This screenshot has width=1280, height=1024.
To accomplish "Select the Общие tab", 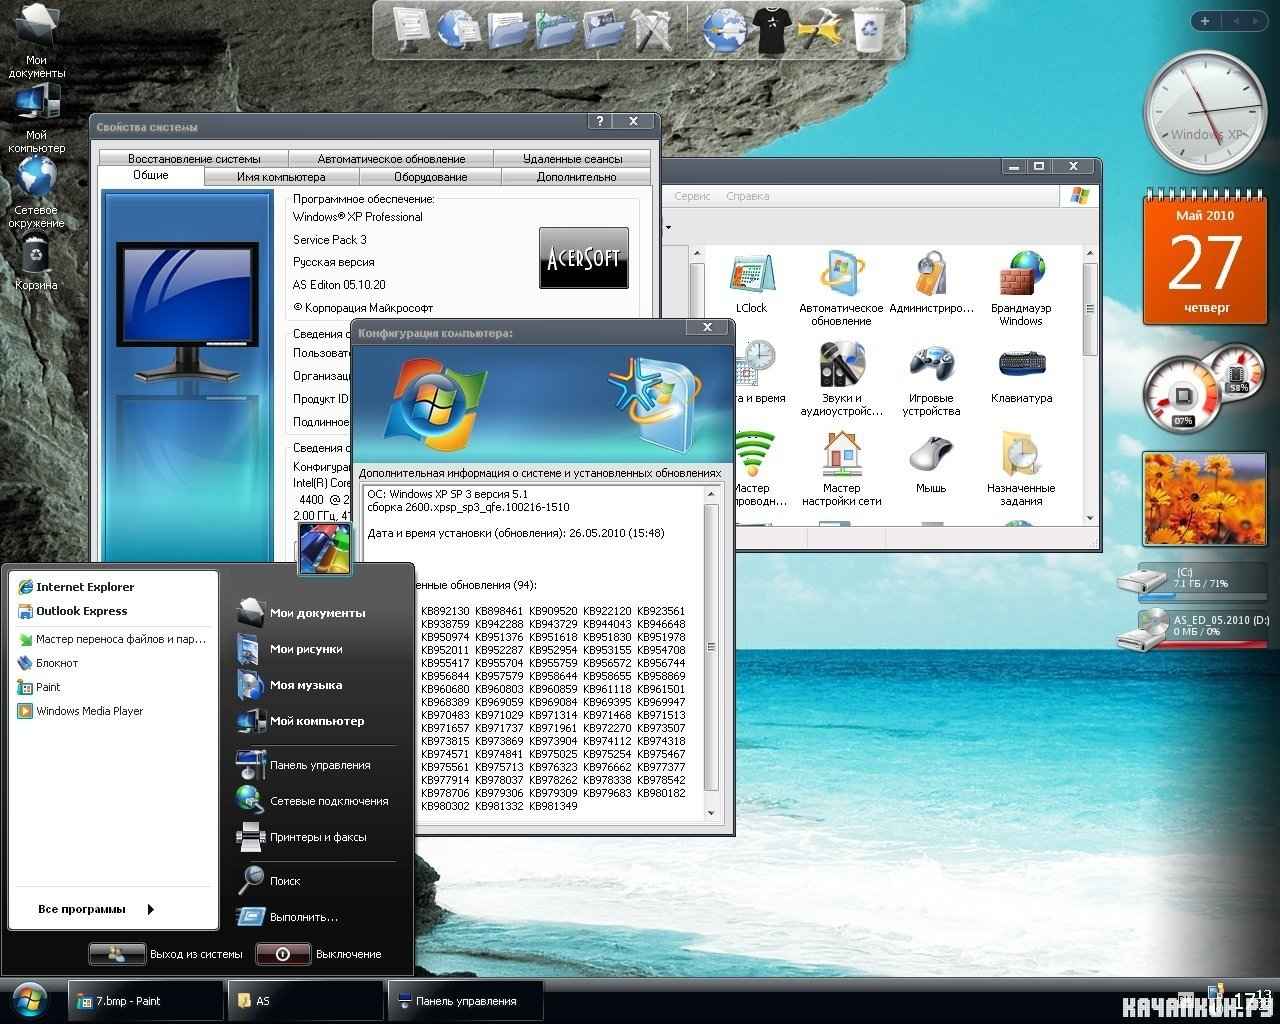I will point(151,175).
